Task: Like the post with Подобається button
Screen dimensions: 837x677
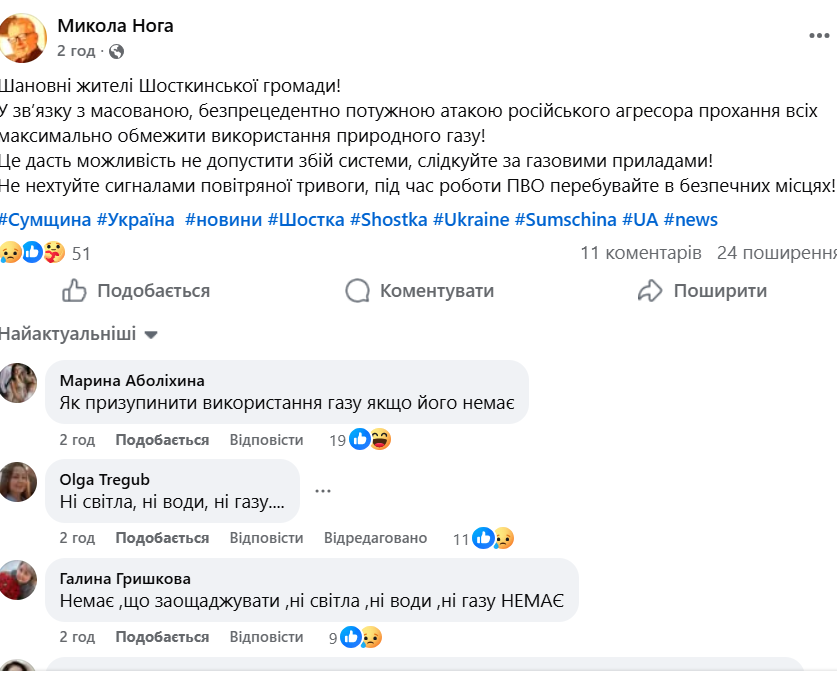Action: [x=136, y=291]
